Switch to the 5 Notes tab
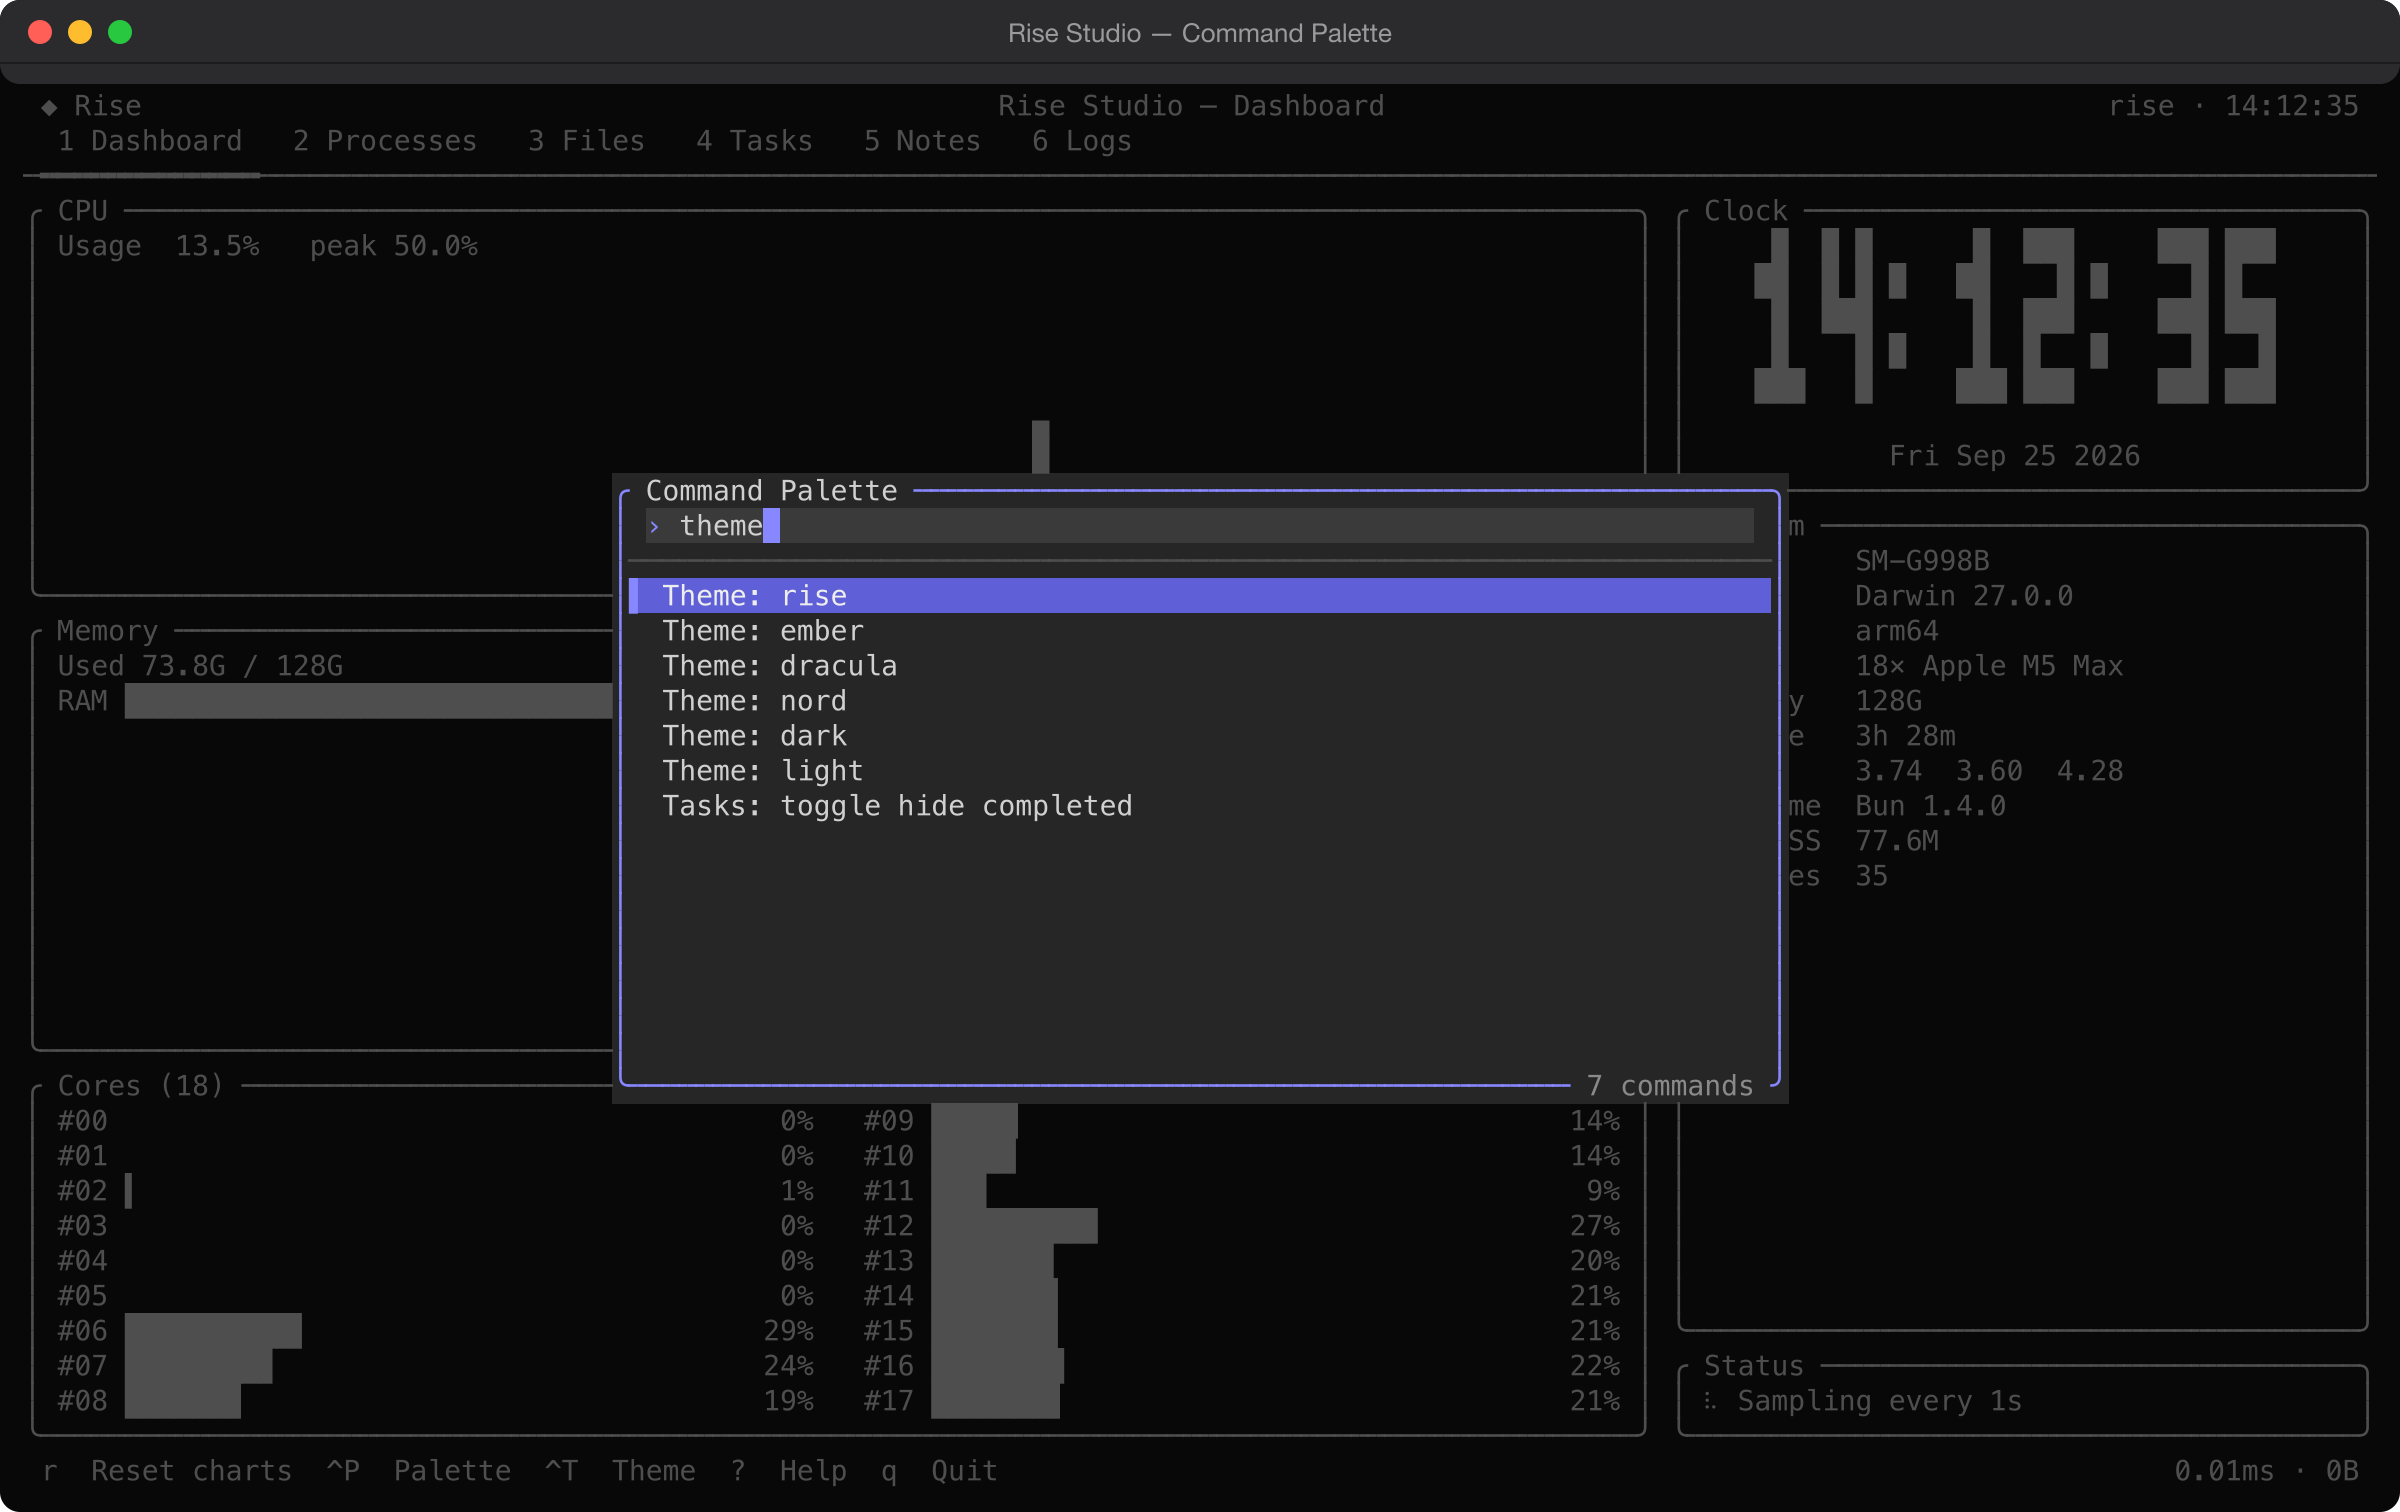 [923, 141]
